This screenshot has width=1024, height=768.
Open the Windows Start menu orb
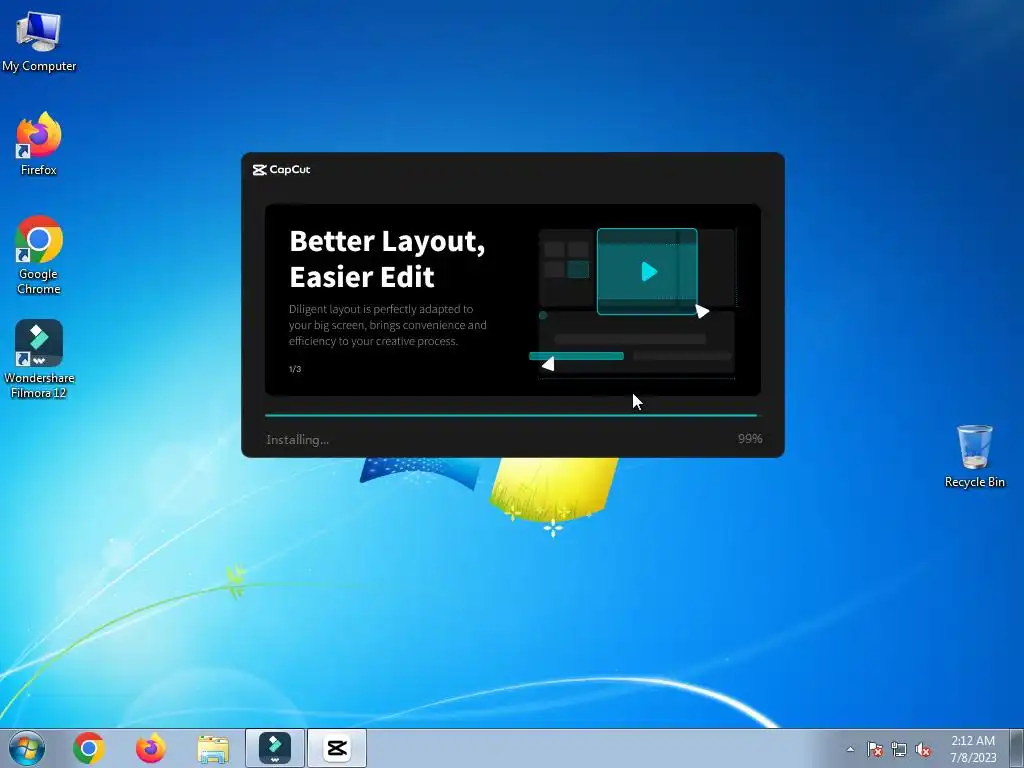pos(27,748)
